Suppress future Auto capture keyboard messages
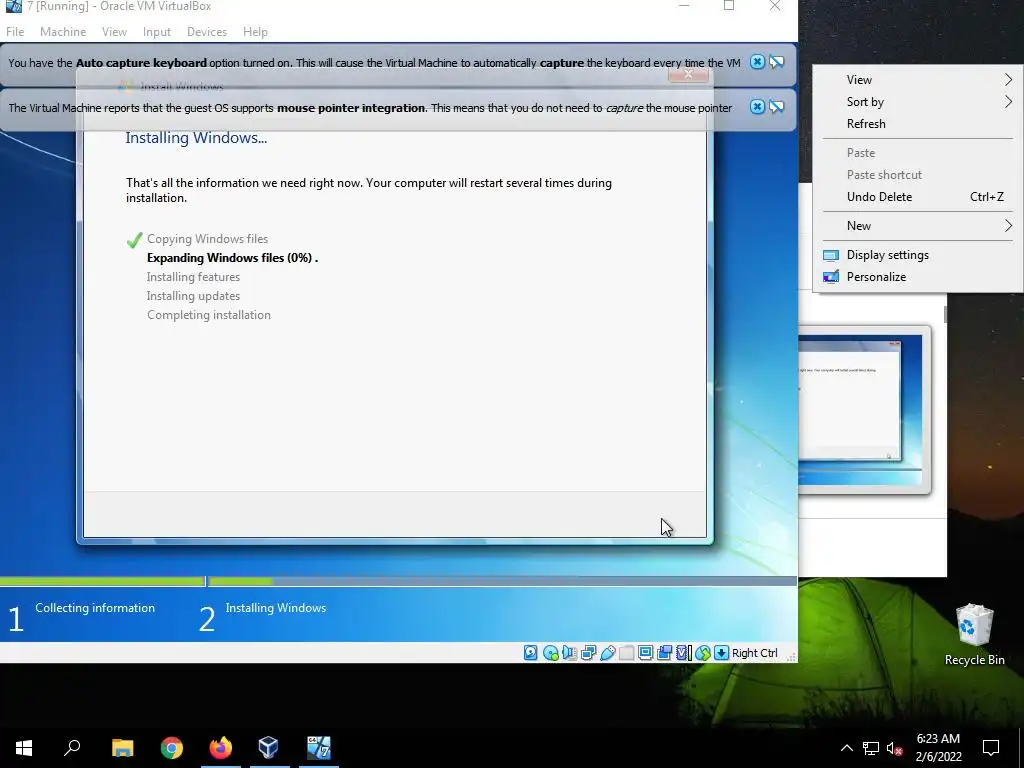Viewport: 1024px width, 768px height. pos(776,62)
